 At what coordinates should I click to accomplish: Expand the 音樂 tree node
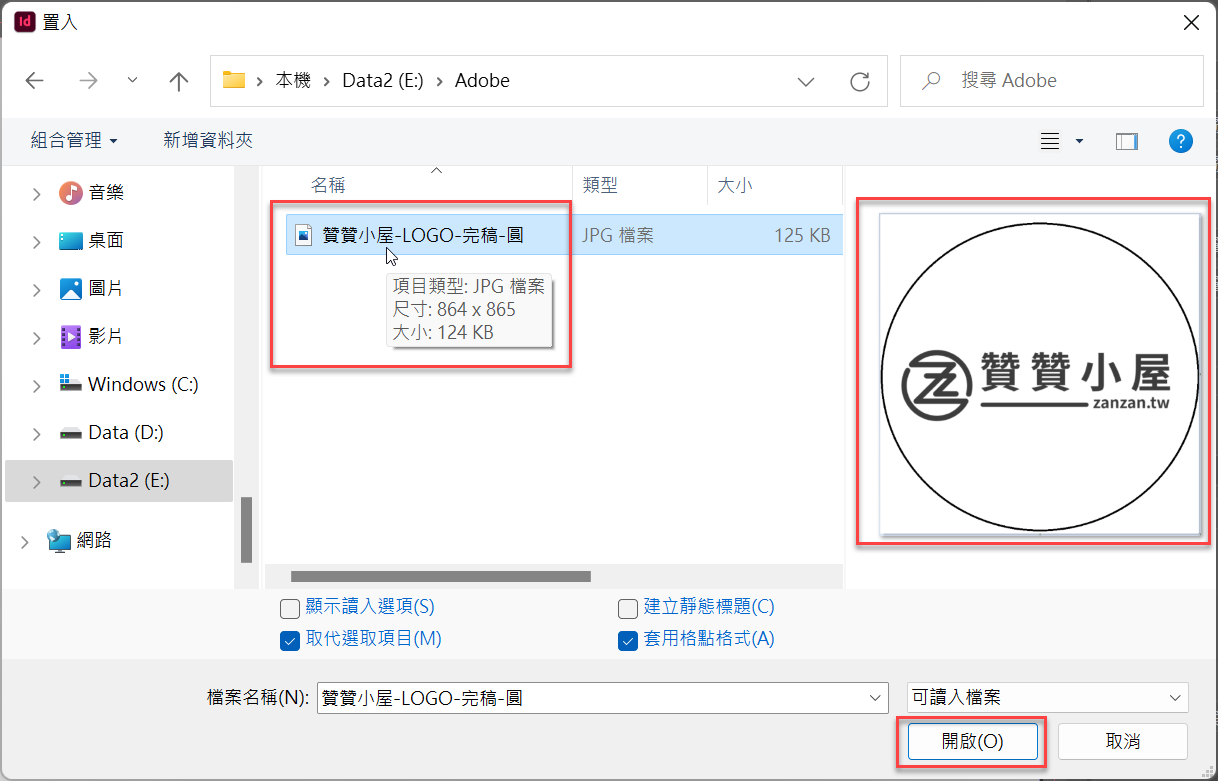coord(37,194)
